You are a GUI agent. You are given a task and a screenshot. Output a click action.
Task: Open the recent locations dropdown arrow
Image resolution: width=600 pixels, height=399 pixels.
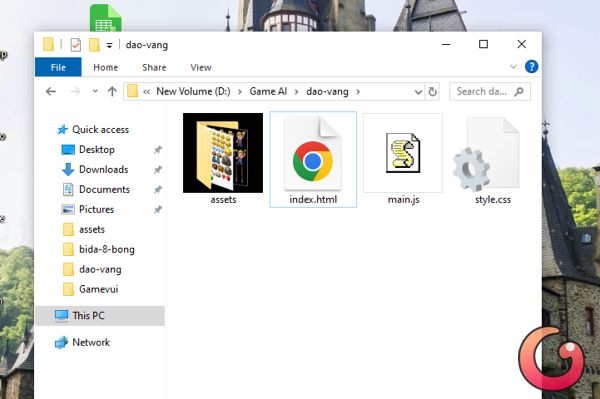point(95,91)
